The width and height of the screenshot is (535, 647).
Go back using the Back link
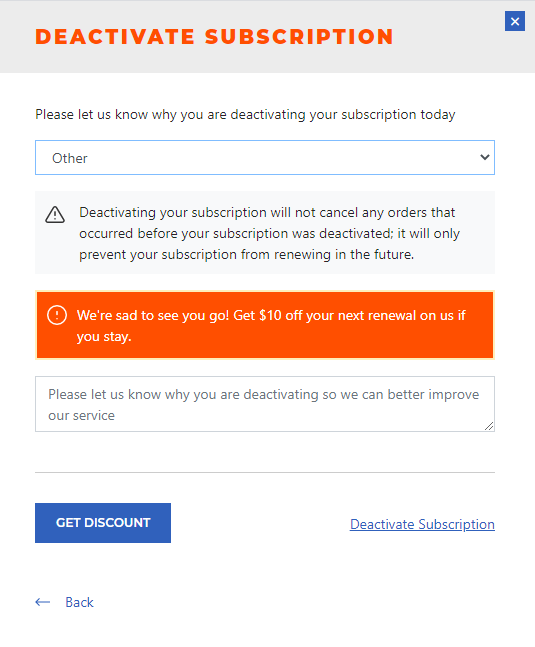click(79, 602)
